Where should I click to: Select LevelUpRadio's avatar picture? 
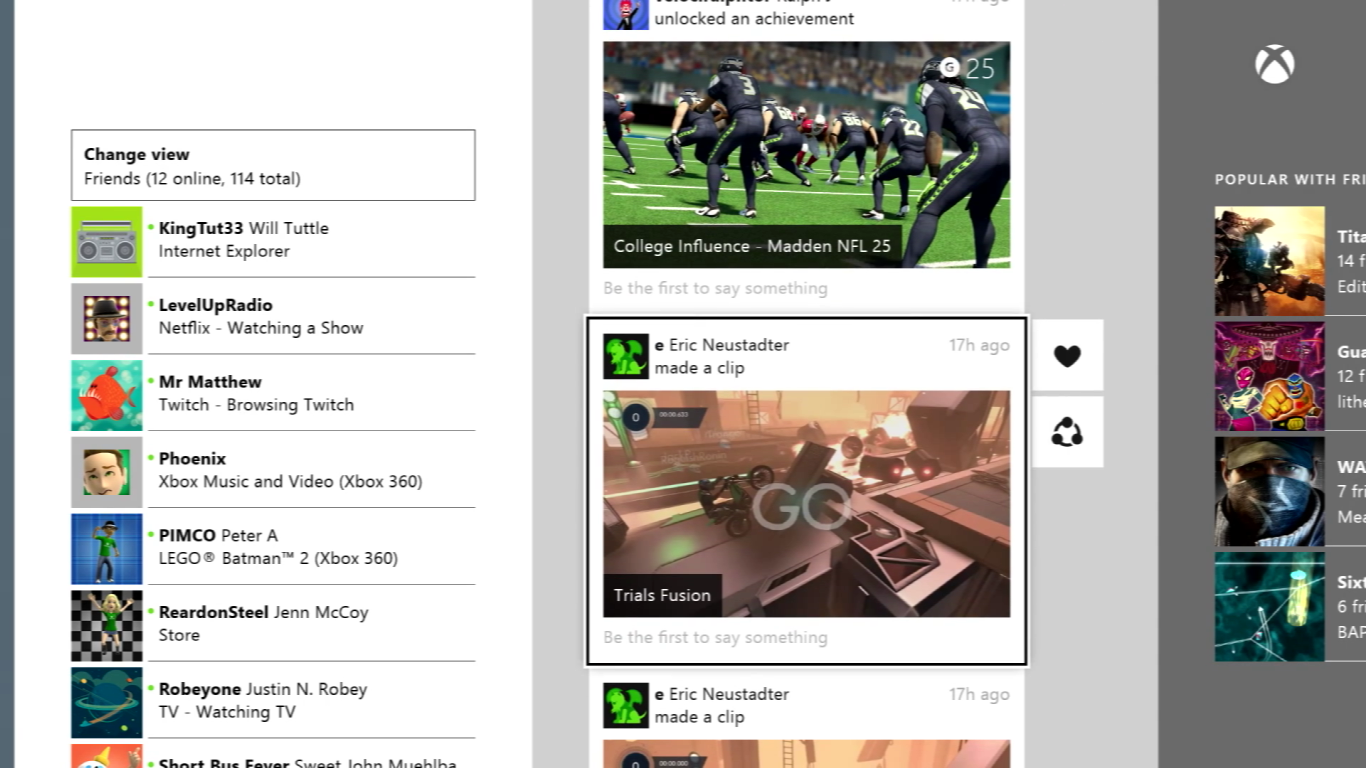pyautogui.click(x=107, y=319)
